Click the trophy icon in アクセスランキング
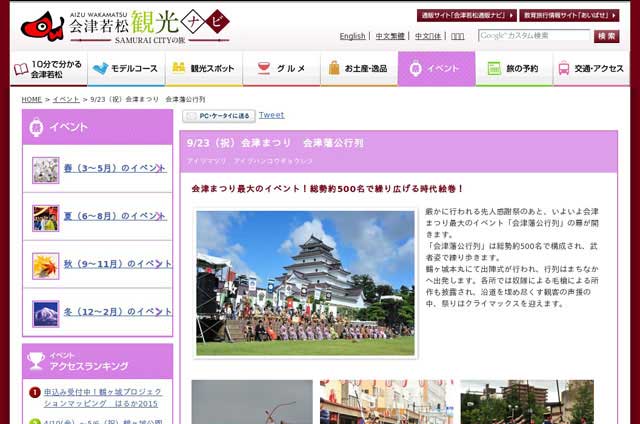The width and height of the screenshot is (640, 424). click(x=36, y=361)
